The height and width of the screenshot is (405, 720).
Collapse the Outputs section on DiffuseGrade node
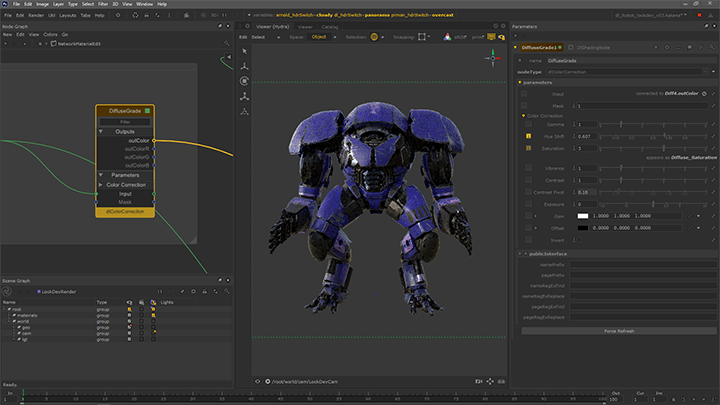pos(100,131)
